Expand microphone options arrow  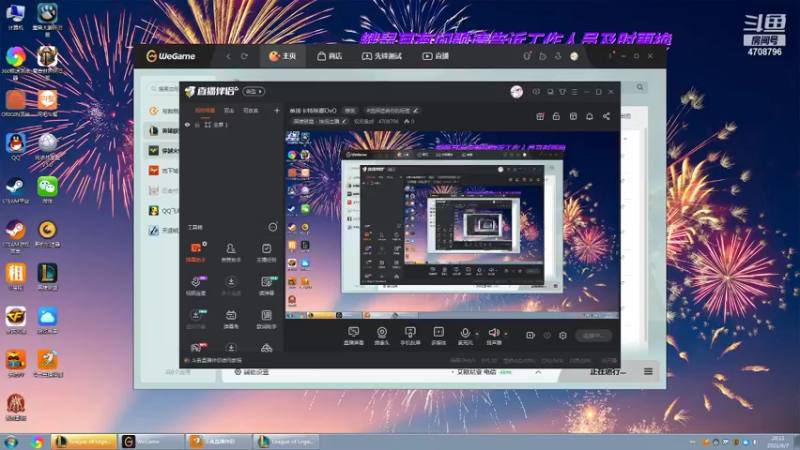[x=477, y=334]
